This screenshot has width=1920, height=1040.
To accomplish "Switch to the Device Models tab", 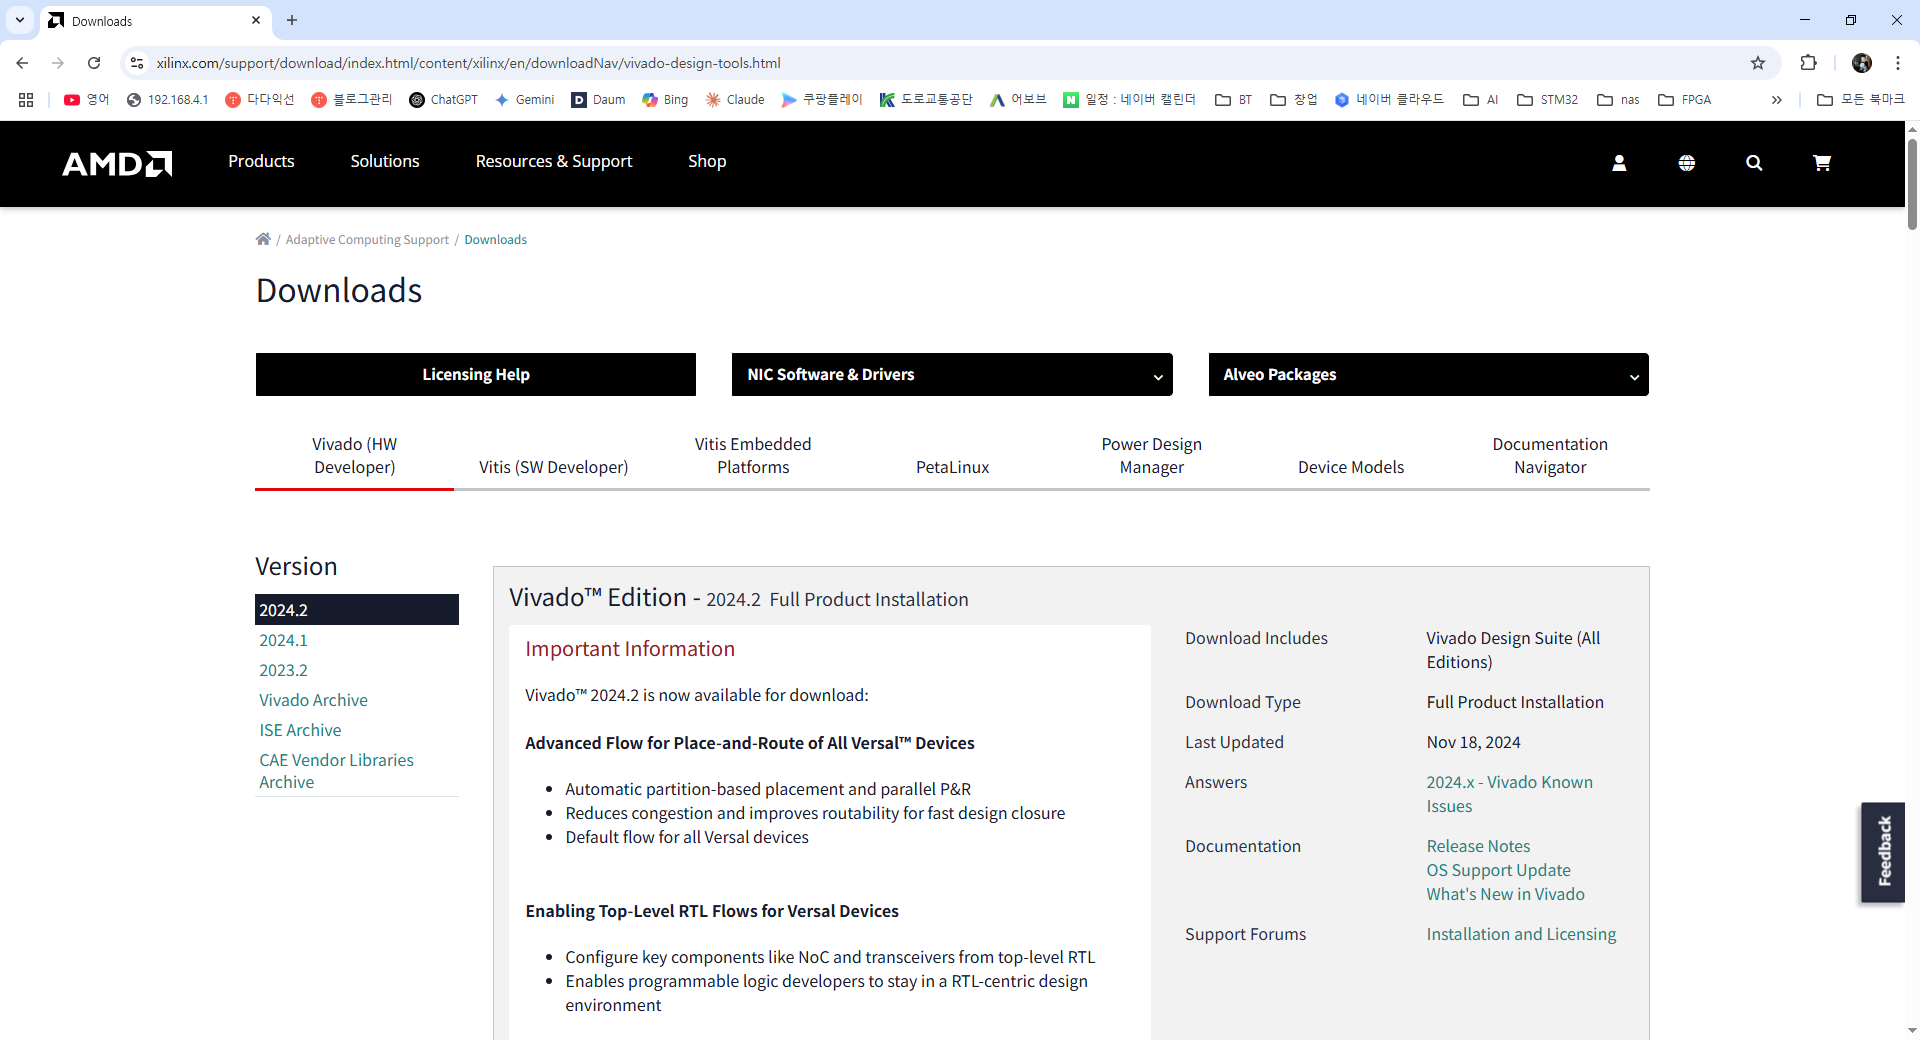I will [1351, 467].
